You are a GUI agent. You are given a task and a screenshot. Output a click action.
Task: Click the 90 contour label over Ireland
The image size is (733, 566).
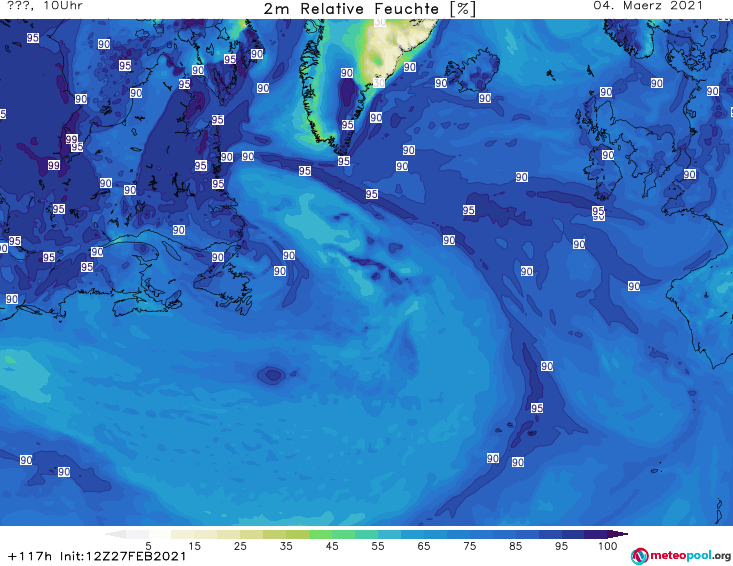608,155
